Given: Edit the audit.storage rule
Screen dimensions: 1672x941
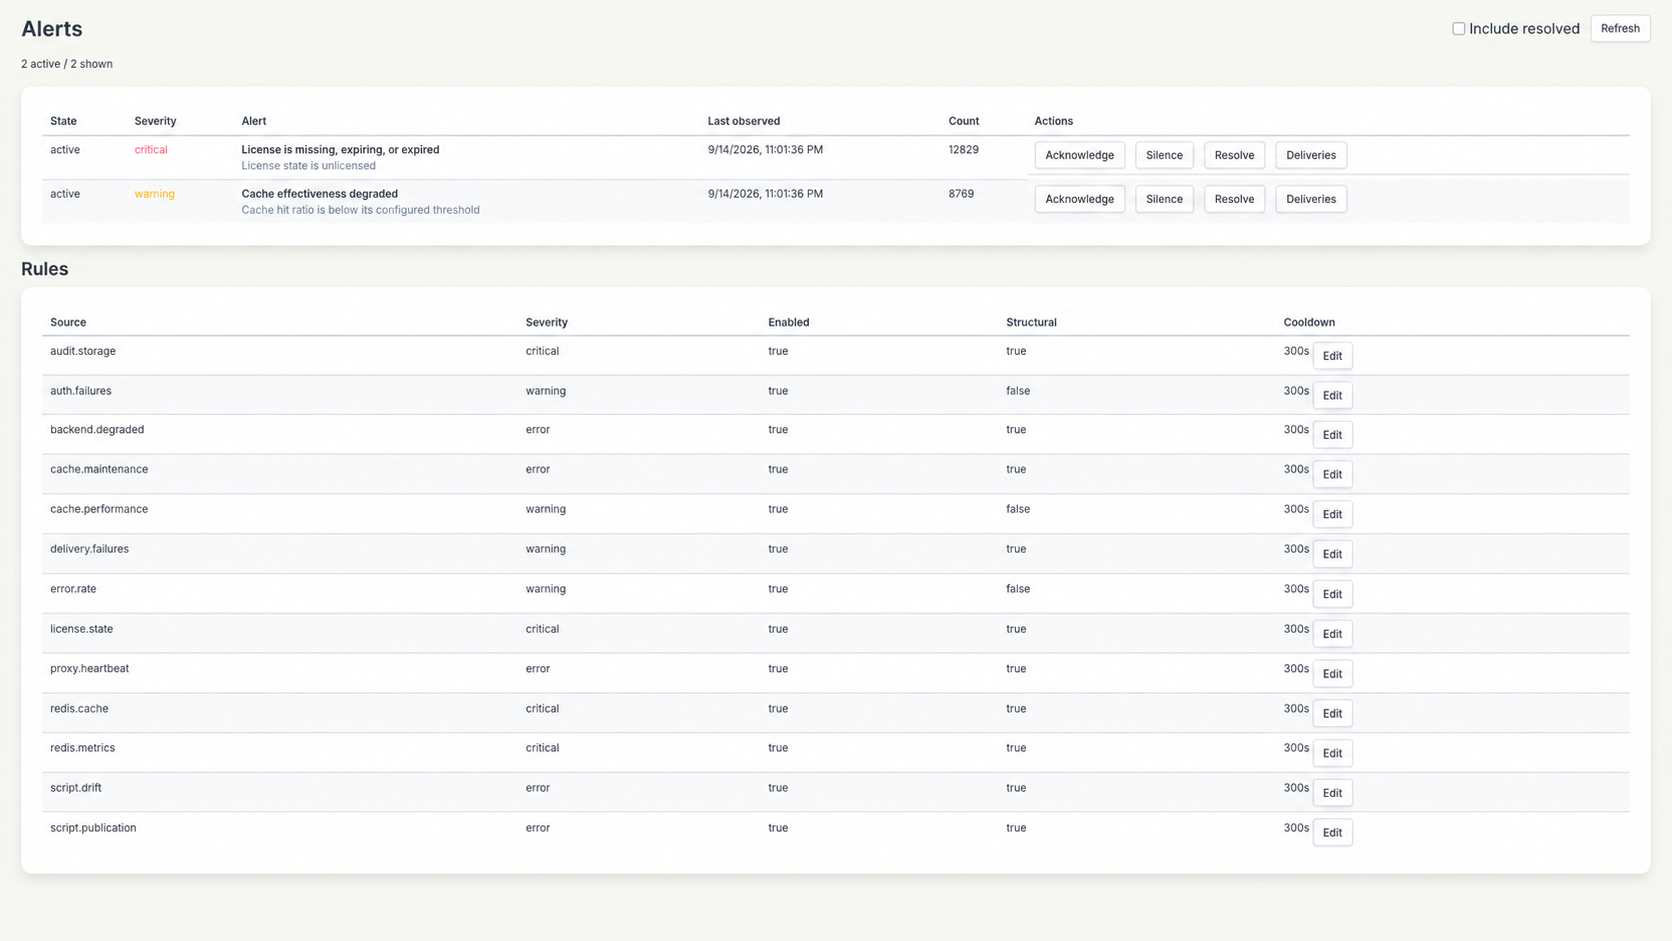Looking at the screenshot, I should 1332,356.
